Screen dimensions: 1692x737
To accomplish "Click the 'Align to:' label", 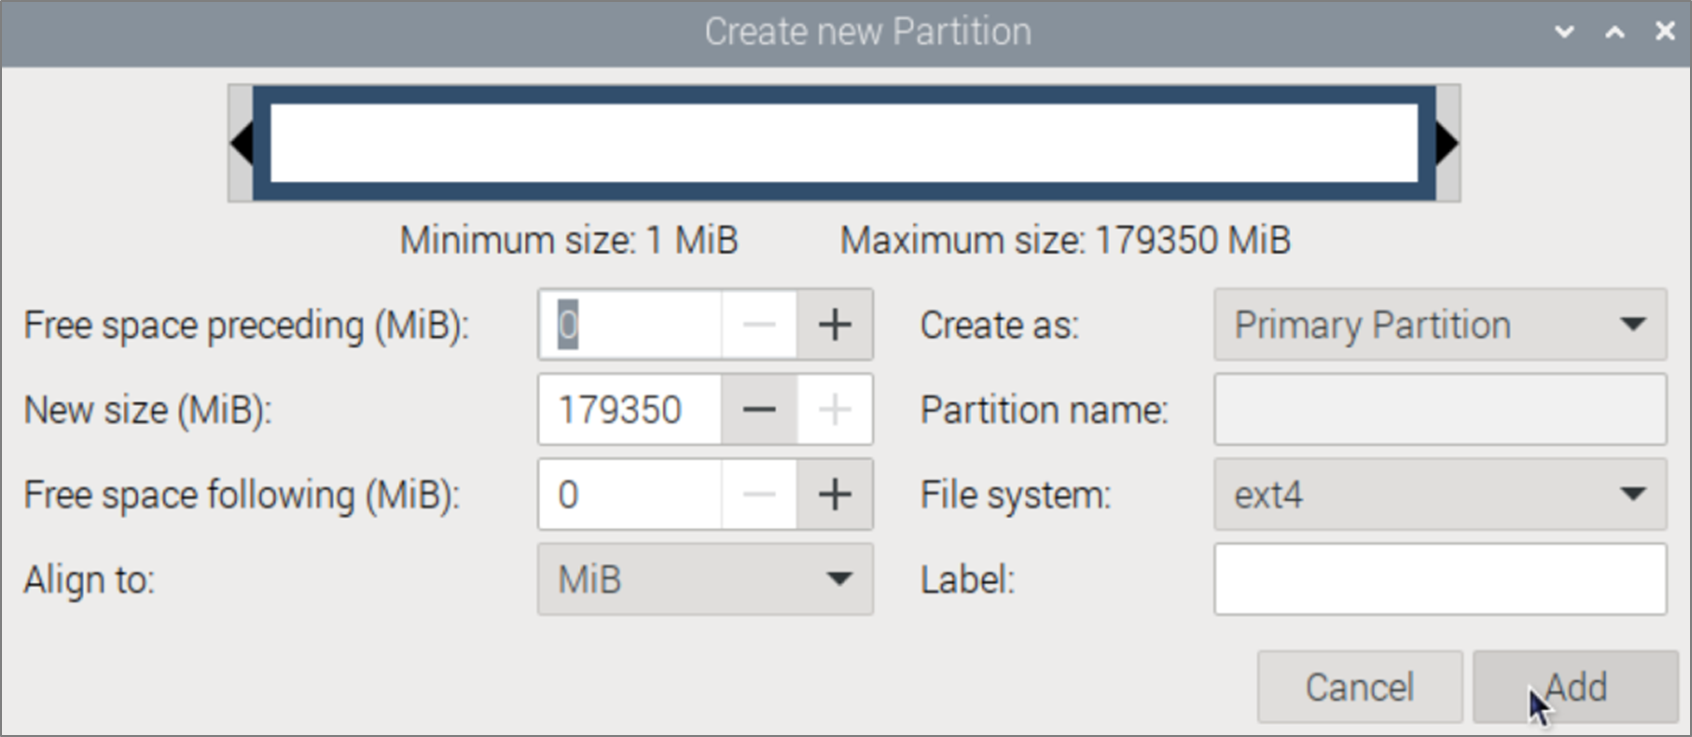I will coord(90,580).
